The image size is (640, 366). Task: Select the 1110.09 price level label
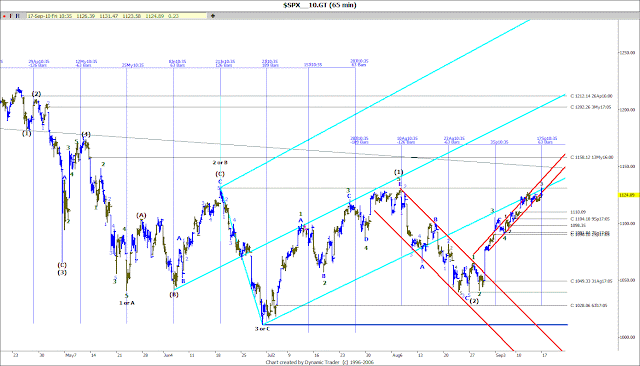pos(578,212)
